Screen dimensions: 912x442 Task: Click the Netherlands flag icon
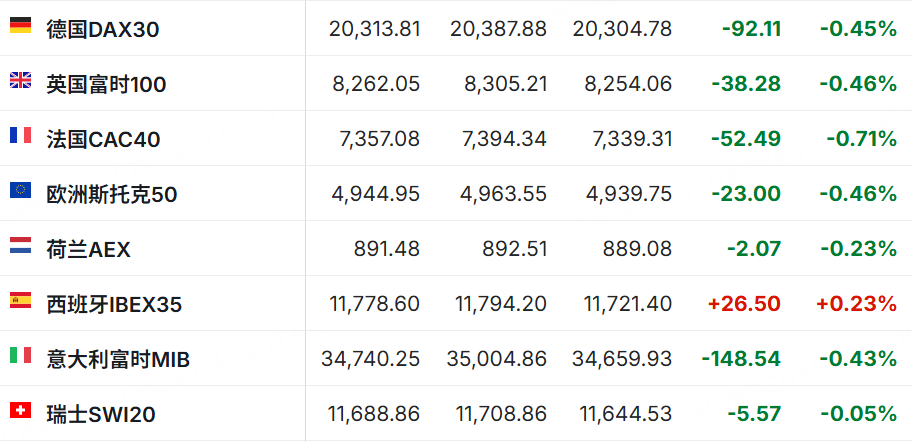coord(20,245)
